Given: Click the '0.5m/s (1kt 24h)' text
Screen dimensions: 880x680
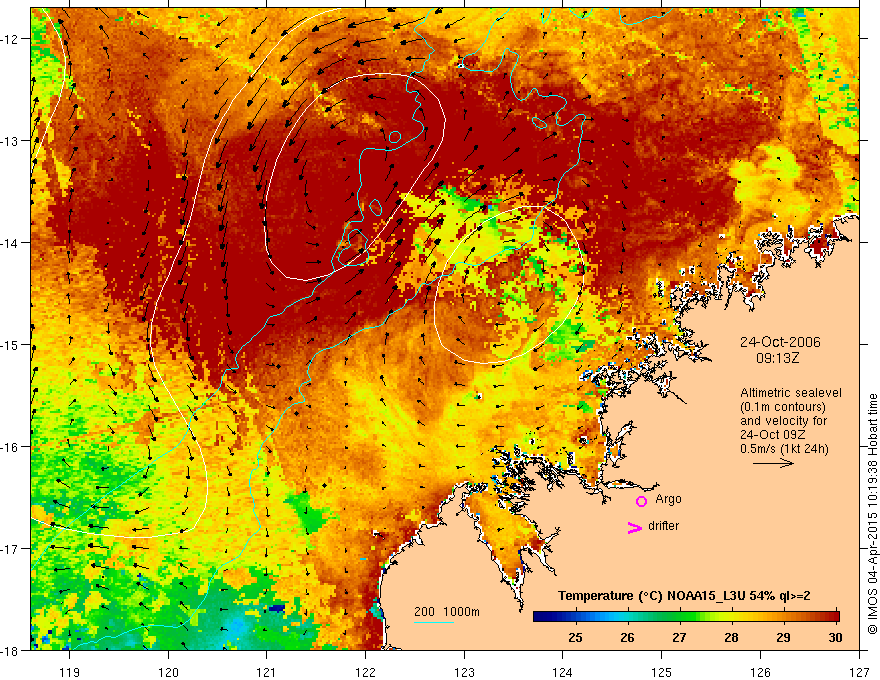Looking at the screenshot, I should (784, 449).
